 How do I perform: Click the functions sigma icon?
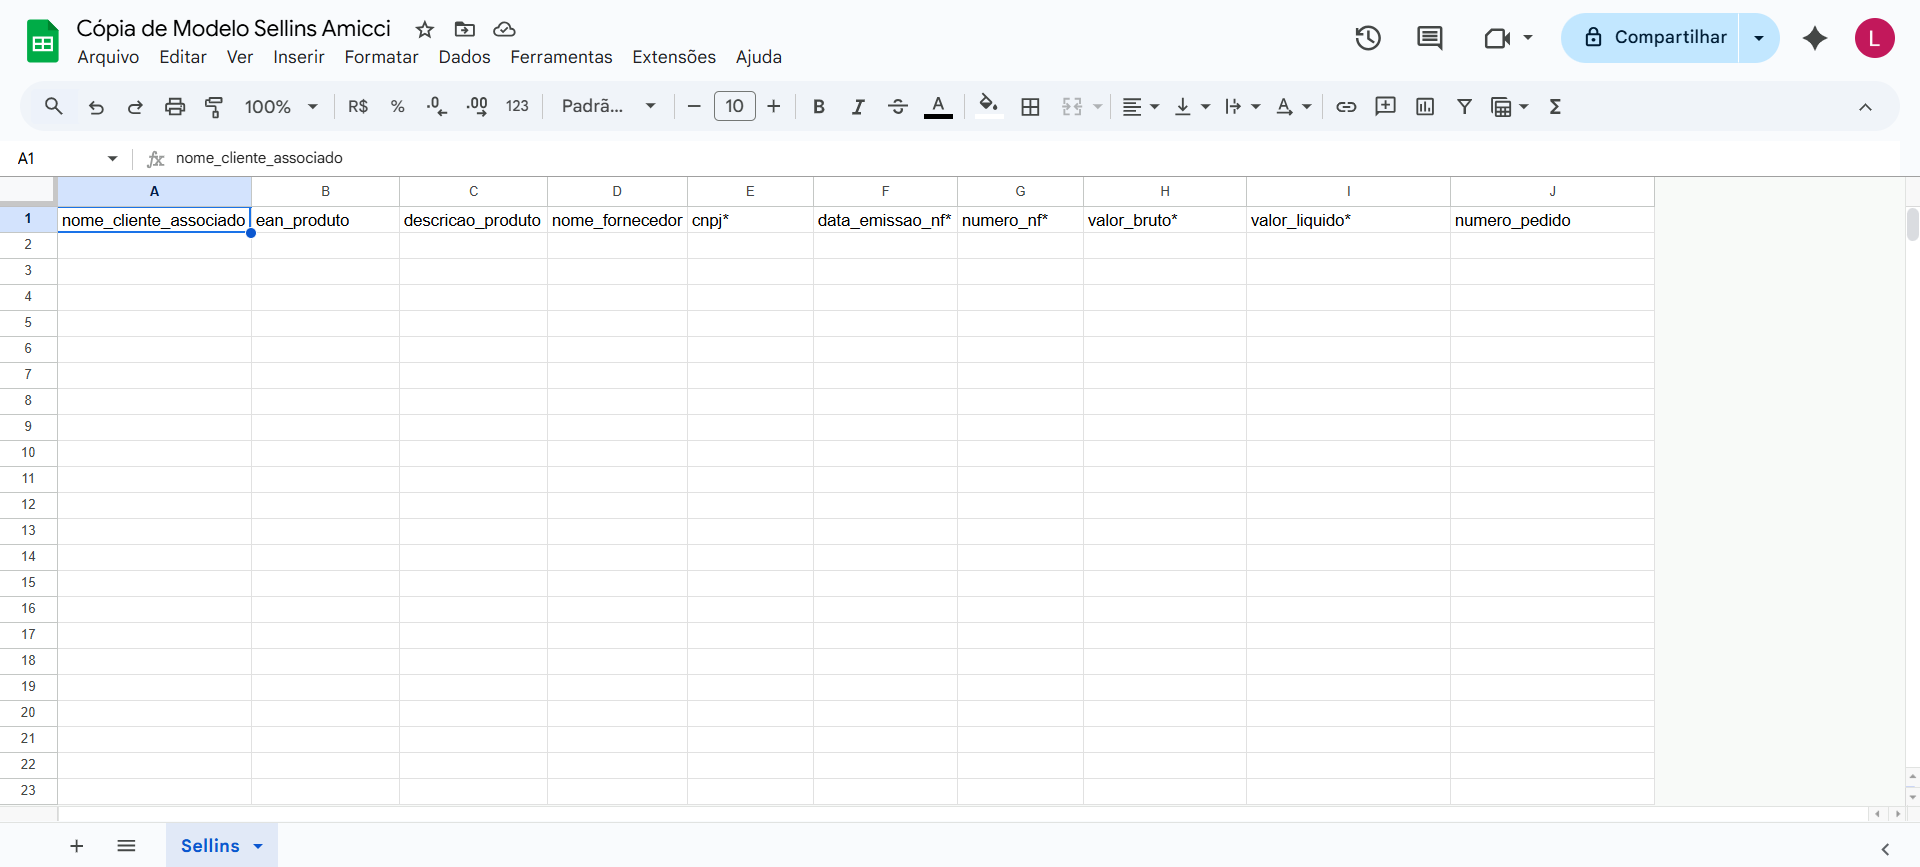tap(1555, 107)
